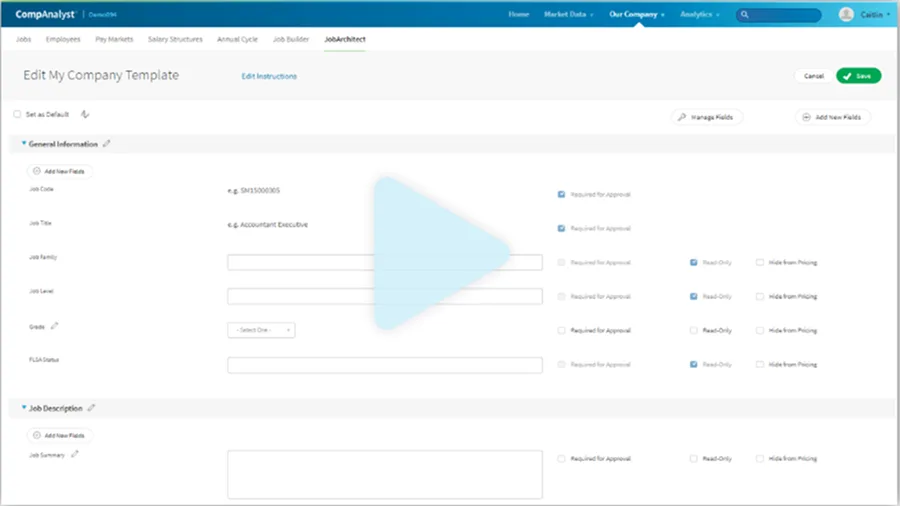900x531 pixels.
Task: Click the user avatar icon beside Caitlin
Action: point(845,14)
